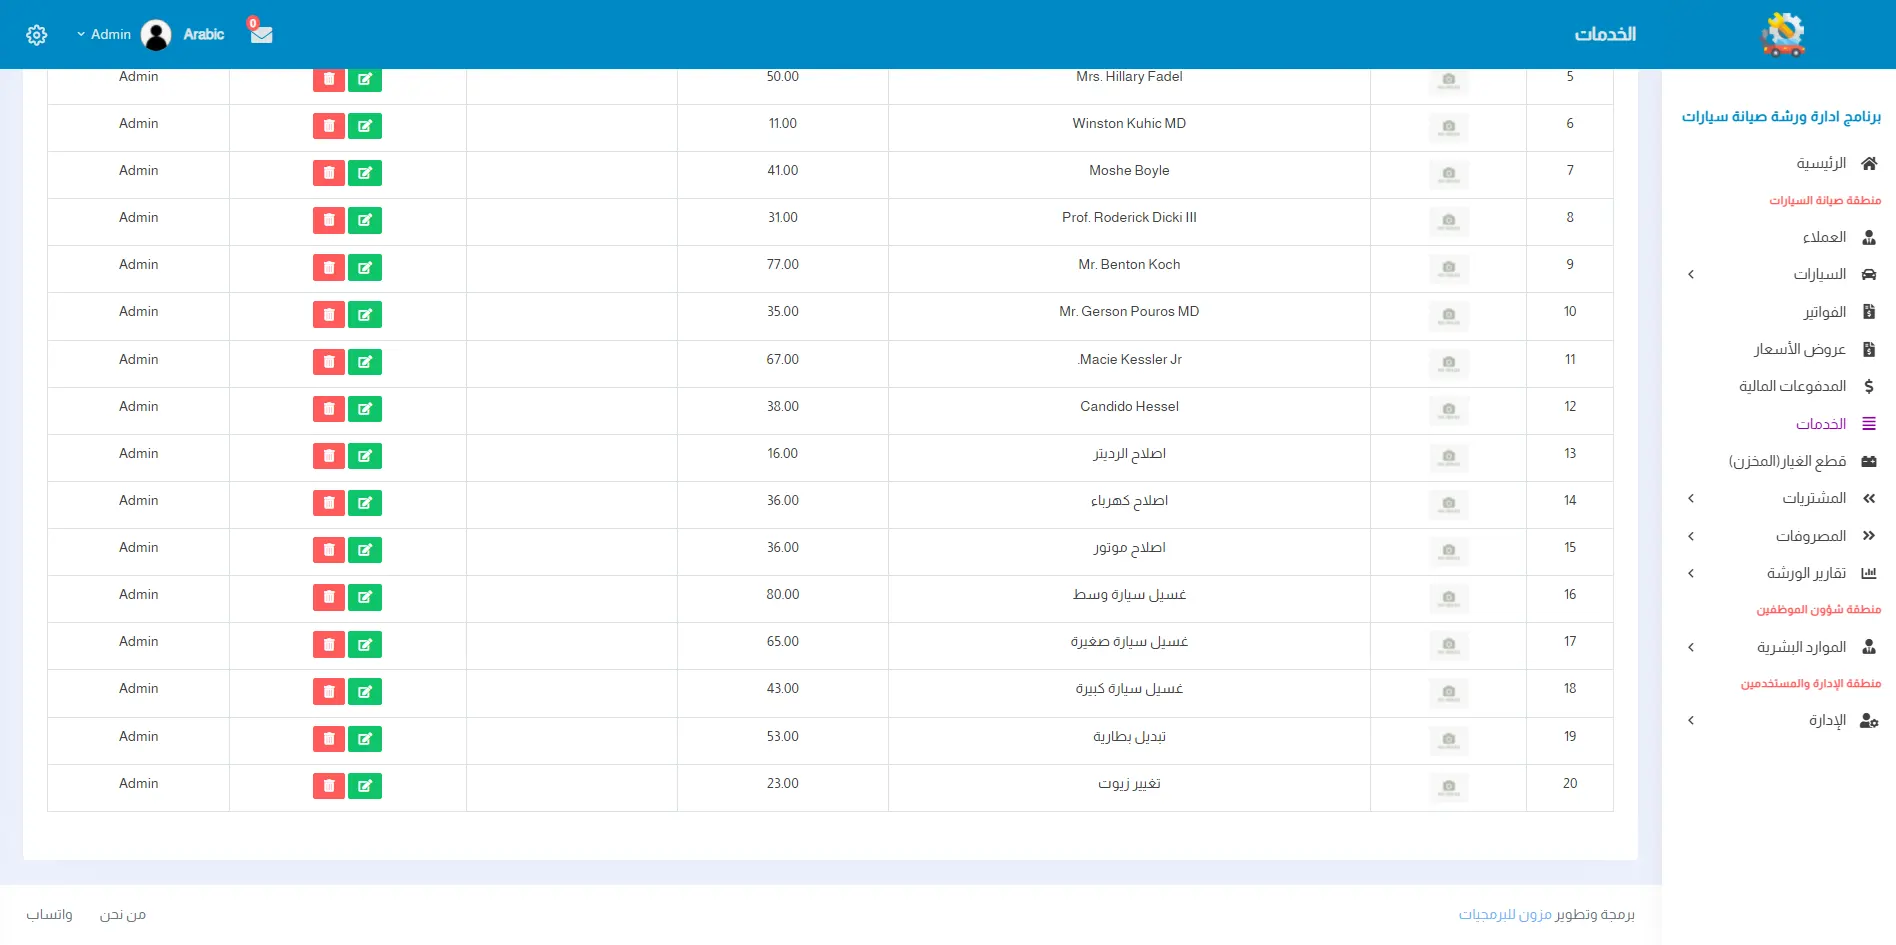Delete the Candido Hessel service row

(328, 409)
